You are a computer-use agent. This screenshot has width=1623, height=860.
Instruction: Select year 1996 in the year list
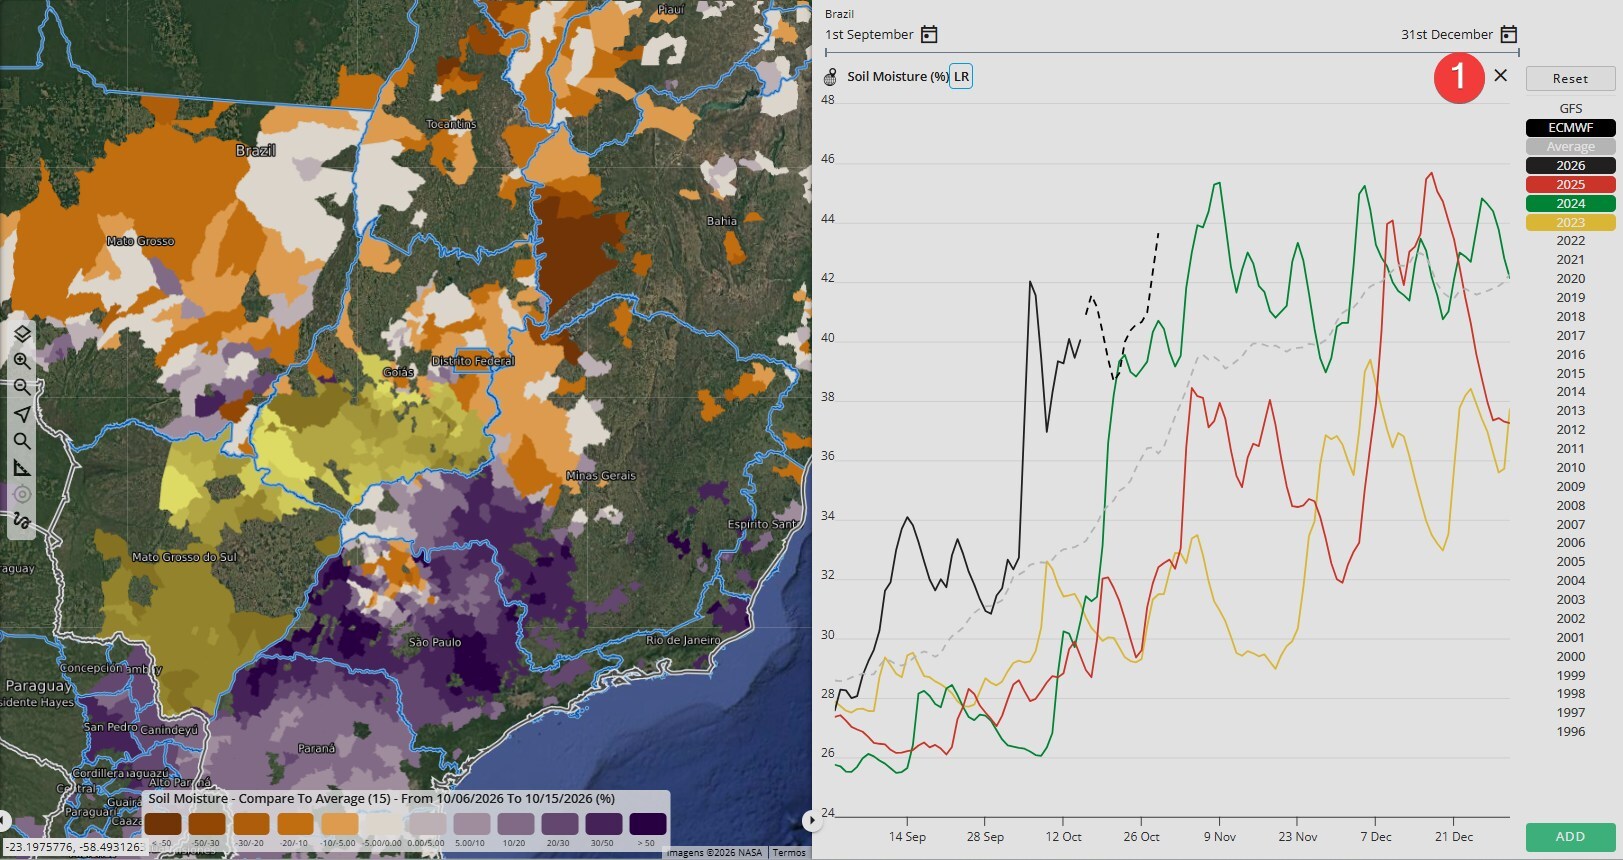(1570, 731)
